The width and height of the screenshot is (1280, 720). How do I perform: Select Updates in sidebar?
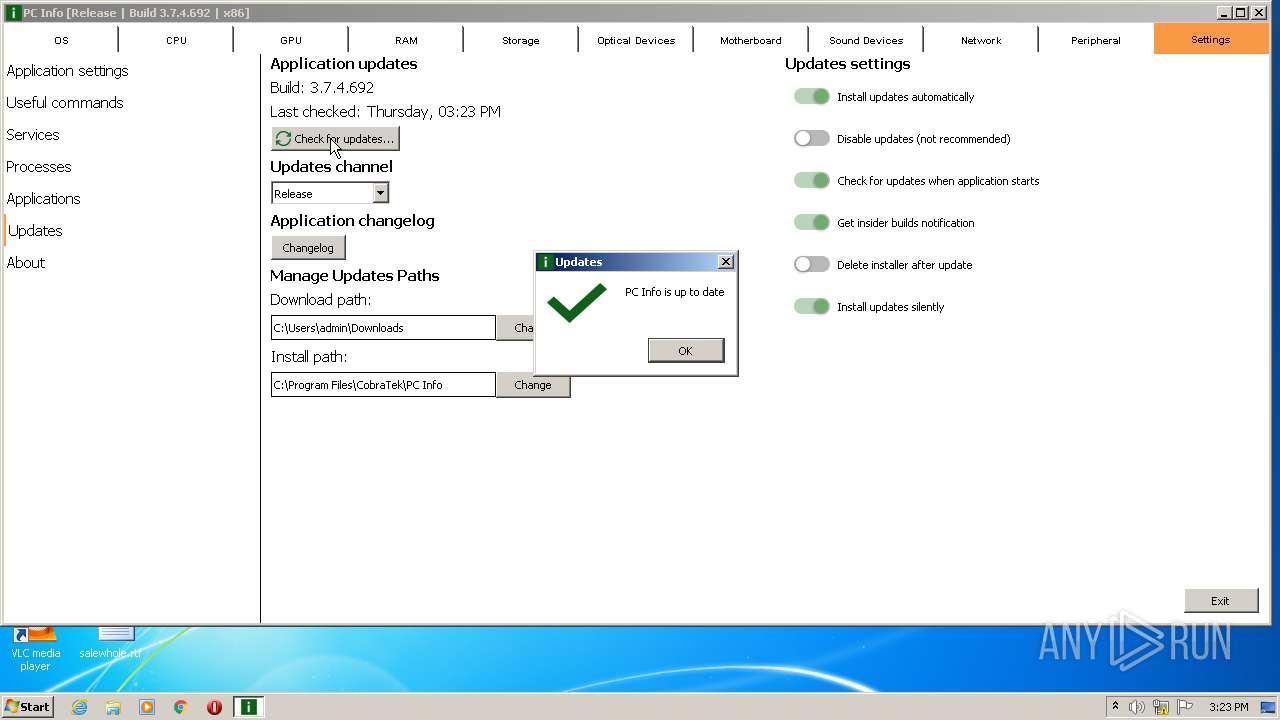point(35,231)
